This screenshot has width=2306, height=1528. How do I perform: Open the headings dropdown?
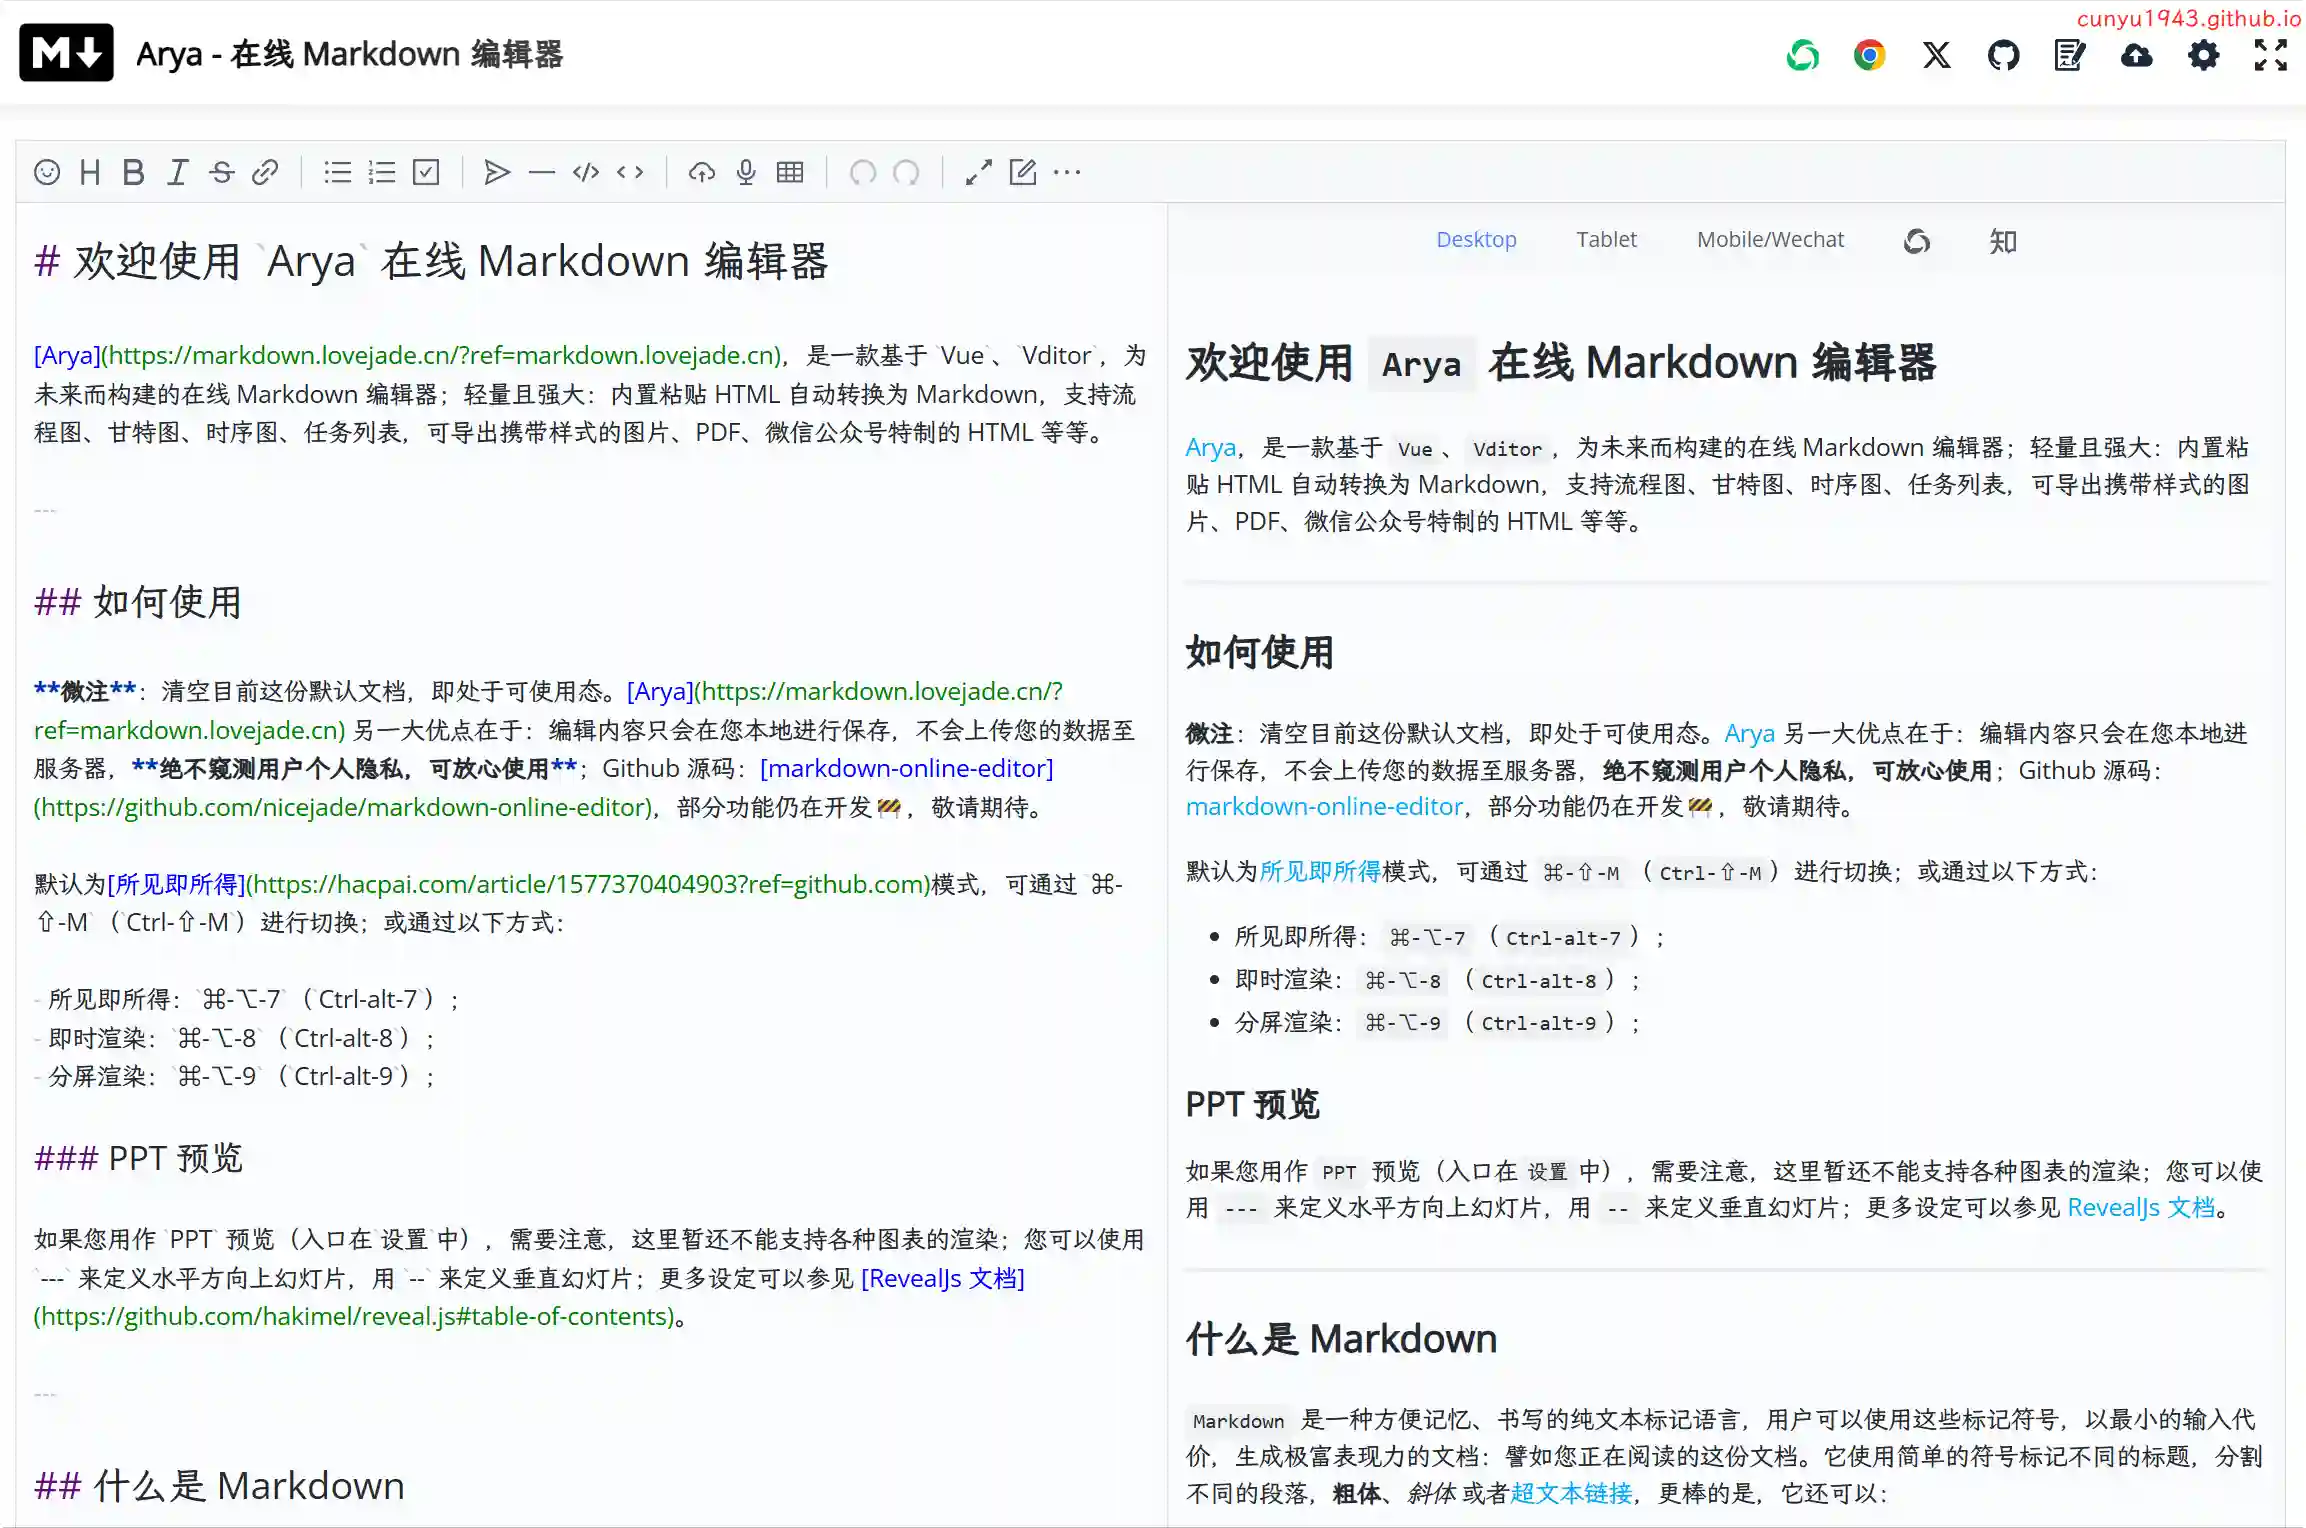click(90, 172)
